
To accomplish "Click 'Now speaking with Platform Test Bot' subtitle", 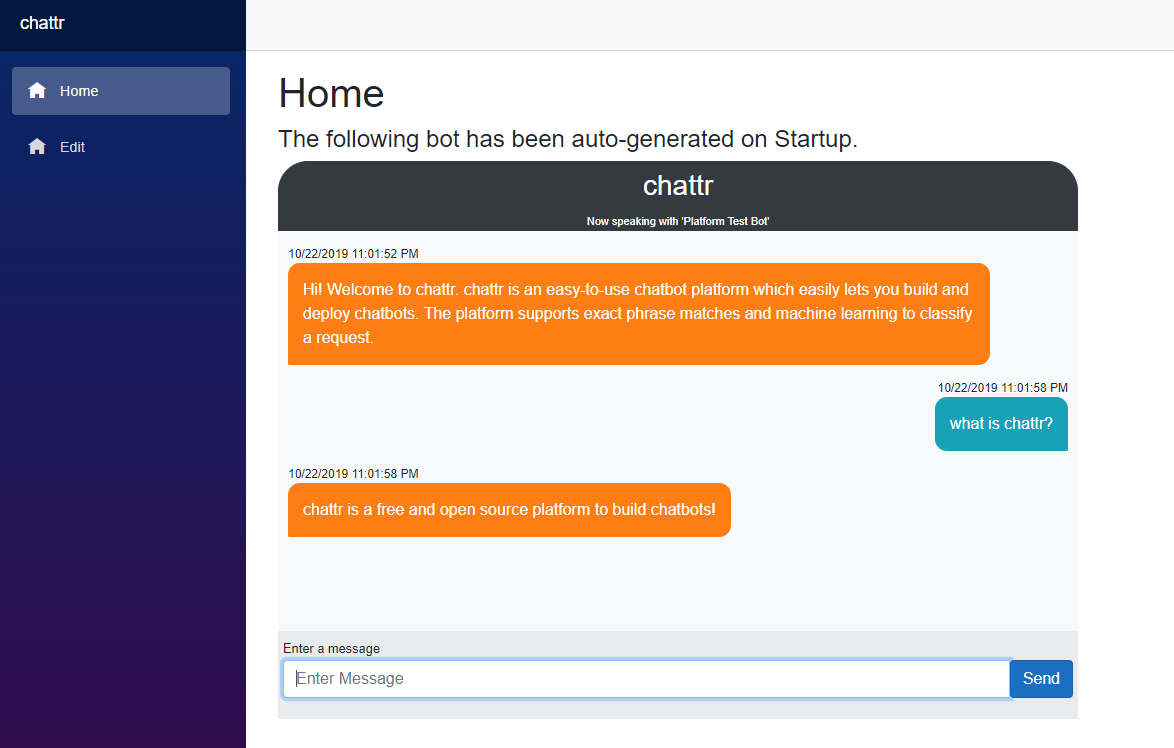I will click(x=678, y=221).
